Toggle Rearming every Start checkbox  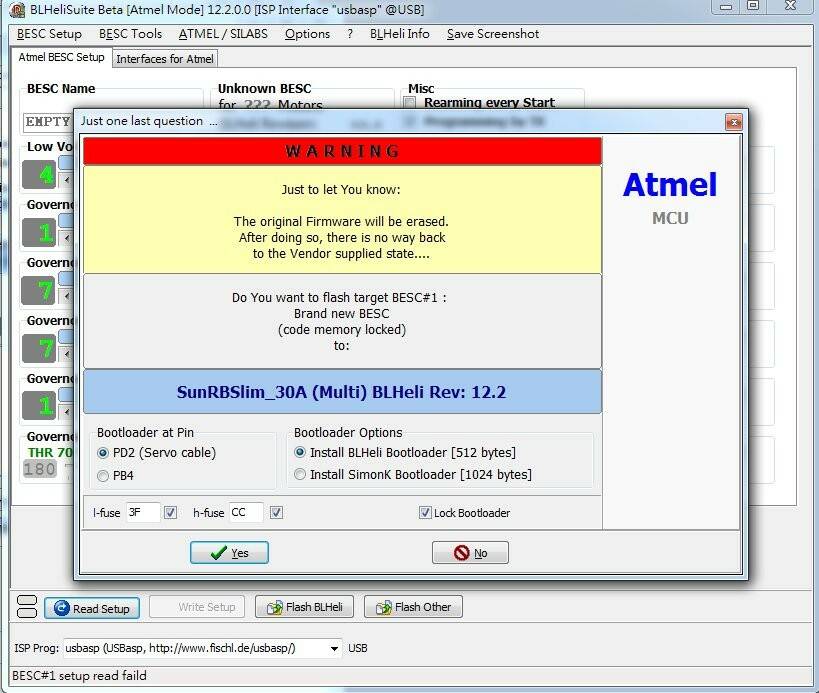410,102
